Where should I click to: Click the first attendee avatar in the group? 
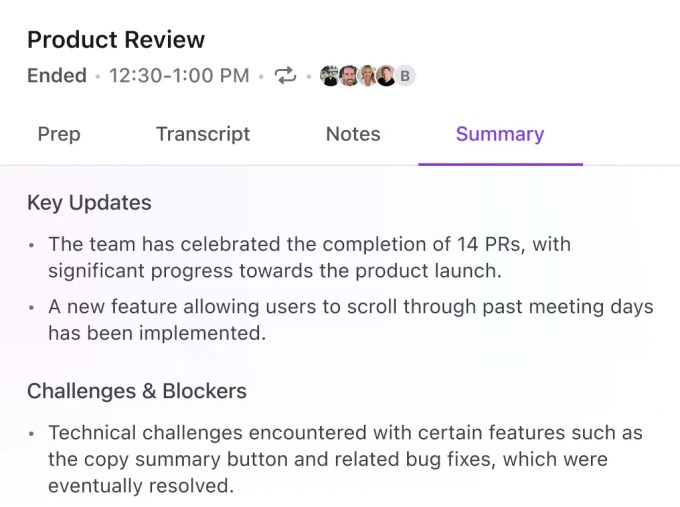tap(330, 76)
